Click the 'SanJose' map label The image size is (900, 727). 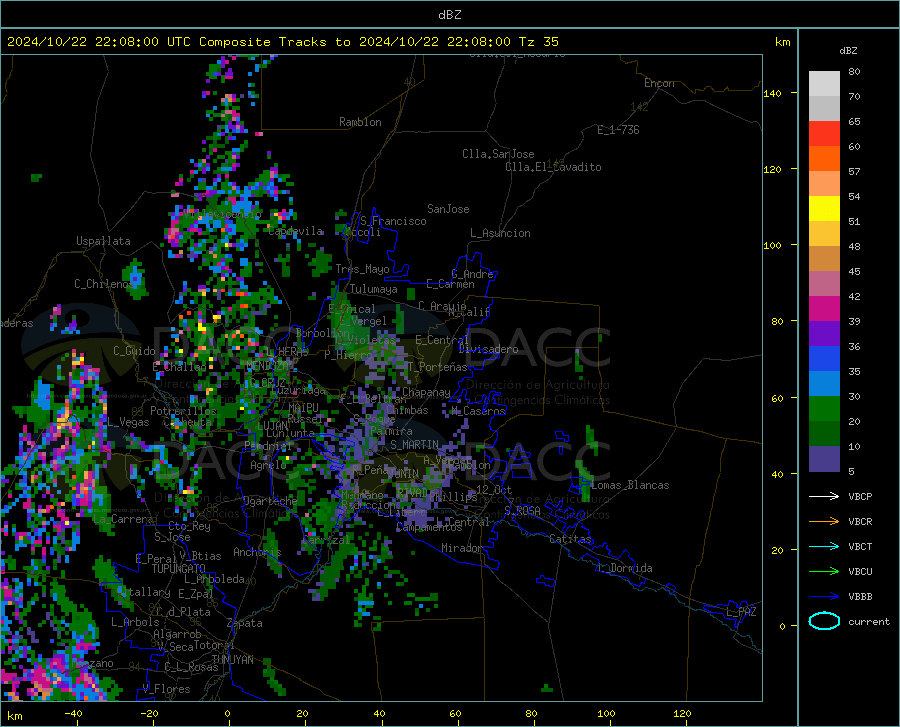448,209
